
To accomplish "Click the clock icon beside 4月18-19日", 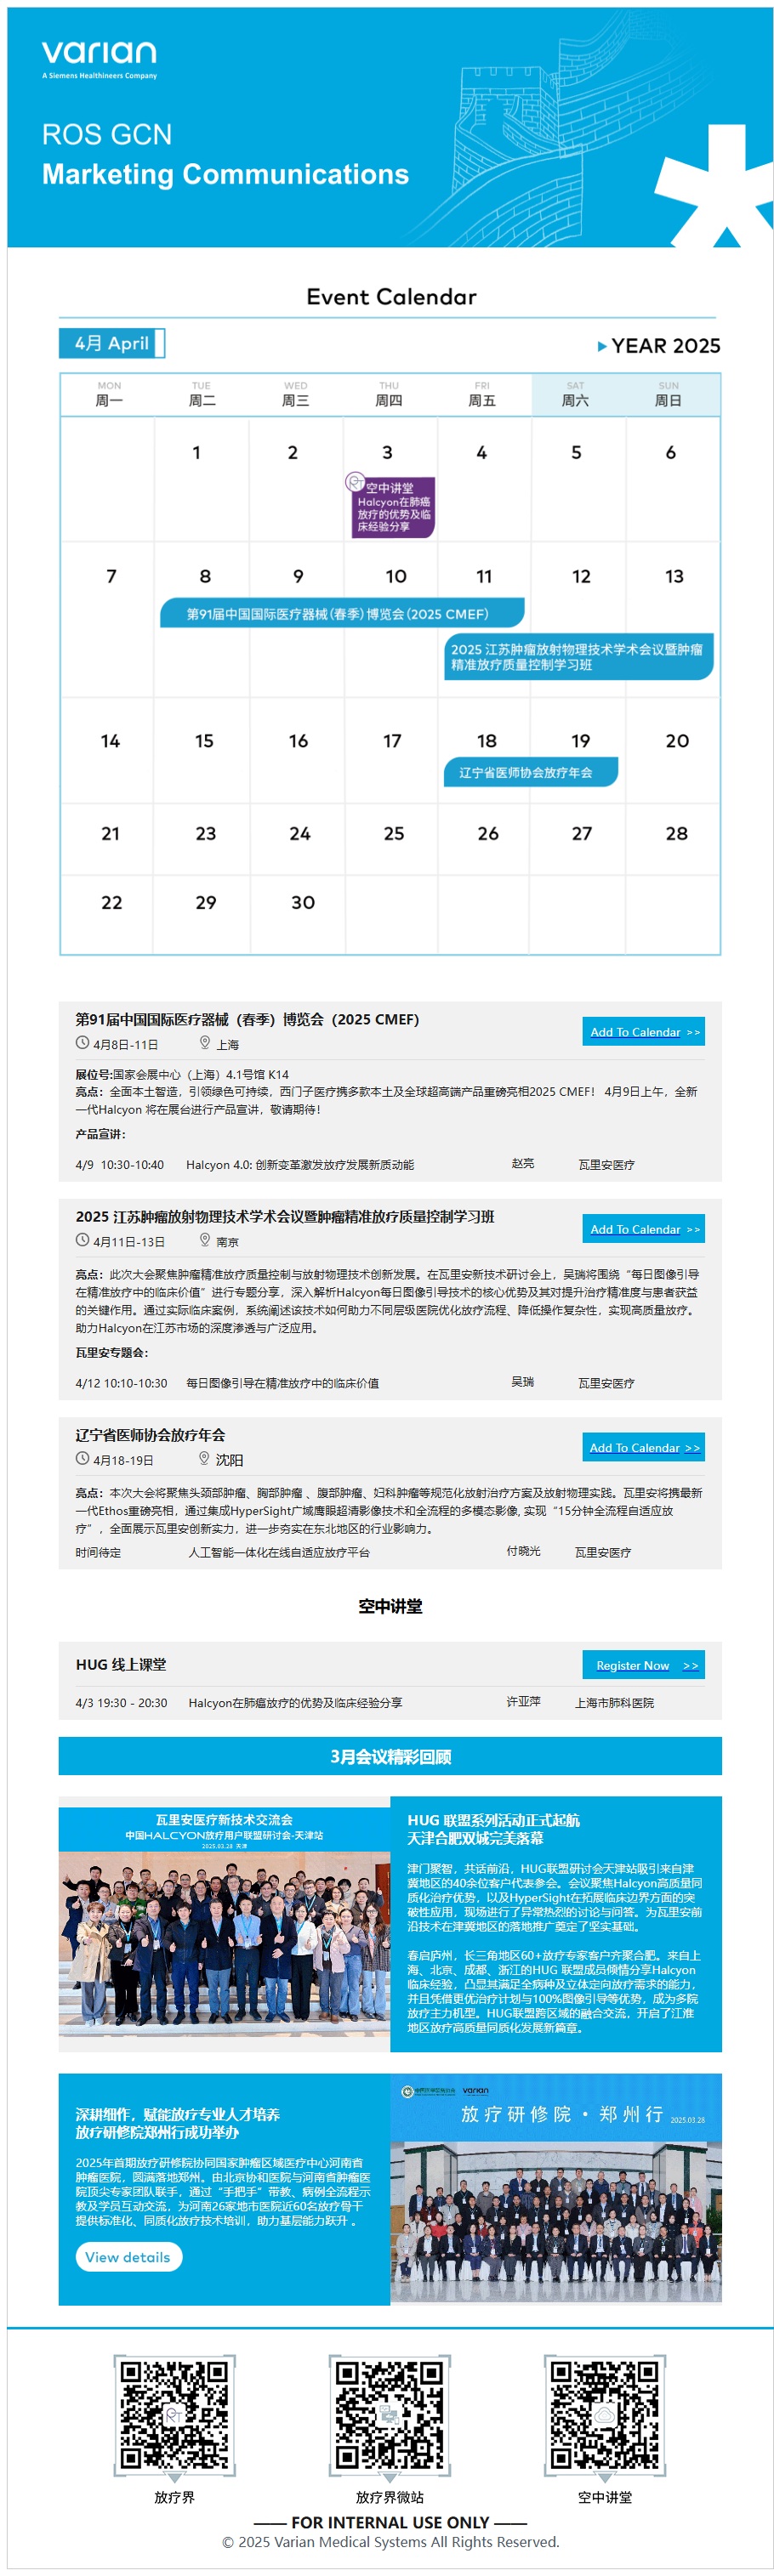I will pyautogui.click(x=82, y=1458).
